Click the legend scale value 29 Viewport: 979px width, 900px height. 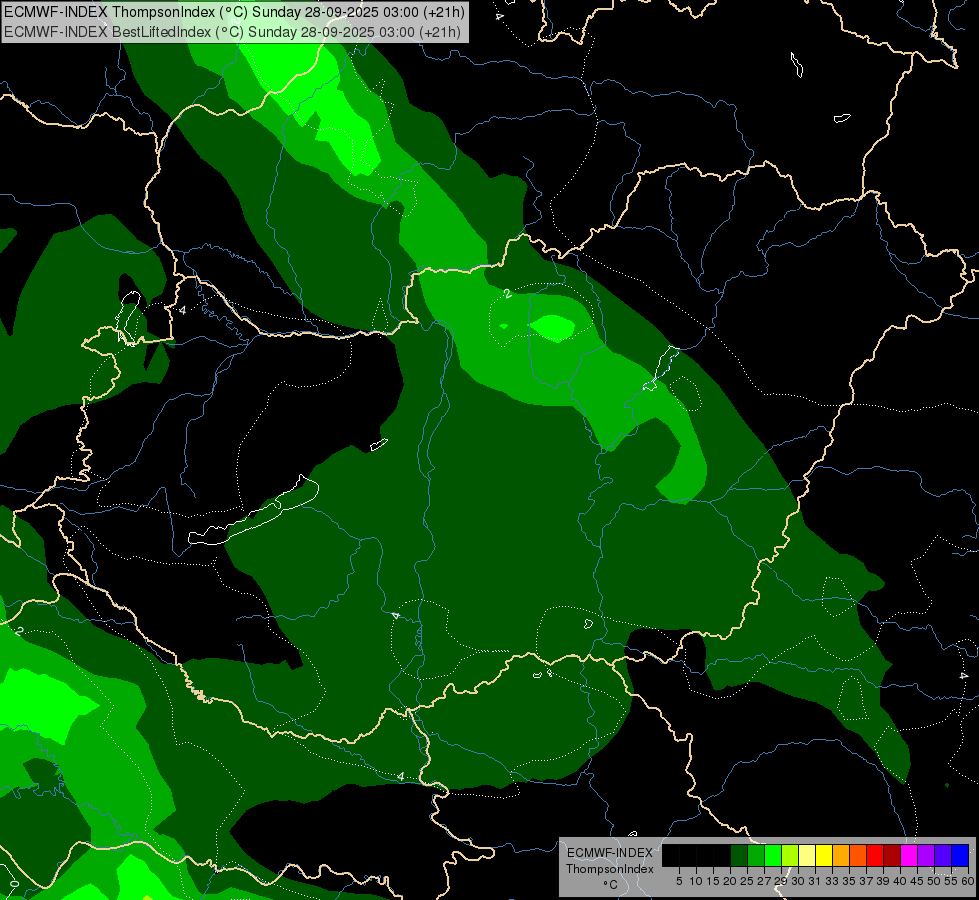click(x=781, y=881)
